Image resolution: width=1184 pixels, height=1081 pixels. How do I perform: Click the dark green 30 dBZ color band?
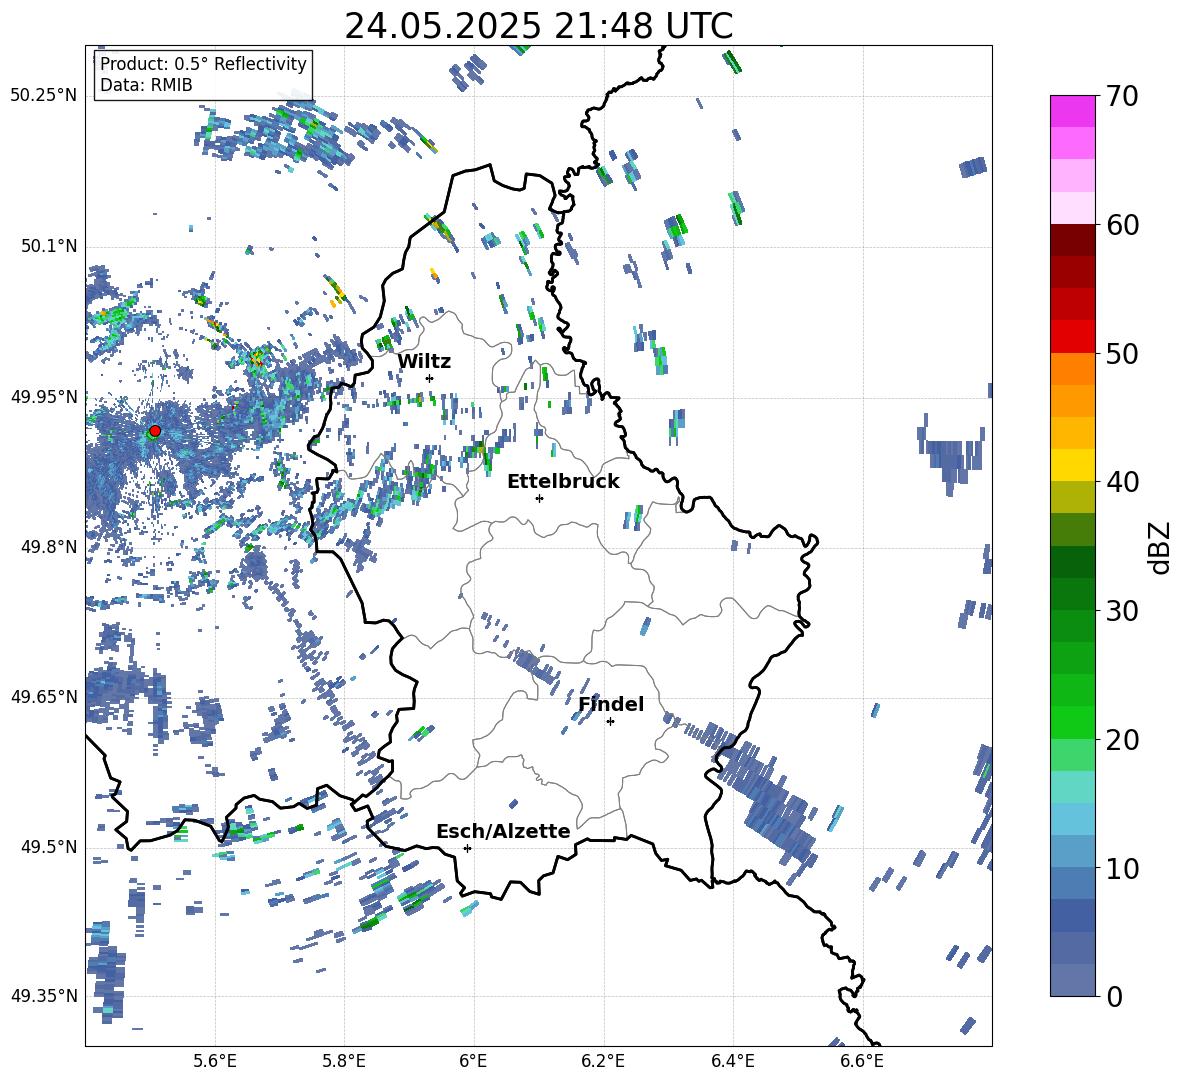tap(1072, 594)
